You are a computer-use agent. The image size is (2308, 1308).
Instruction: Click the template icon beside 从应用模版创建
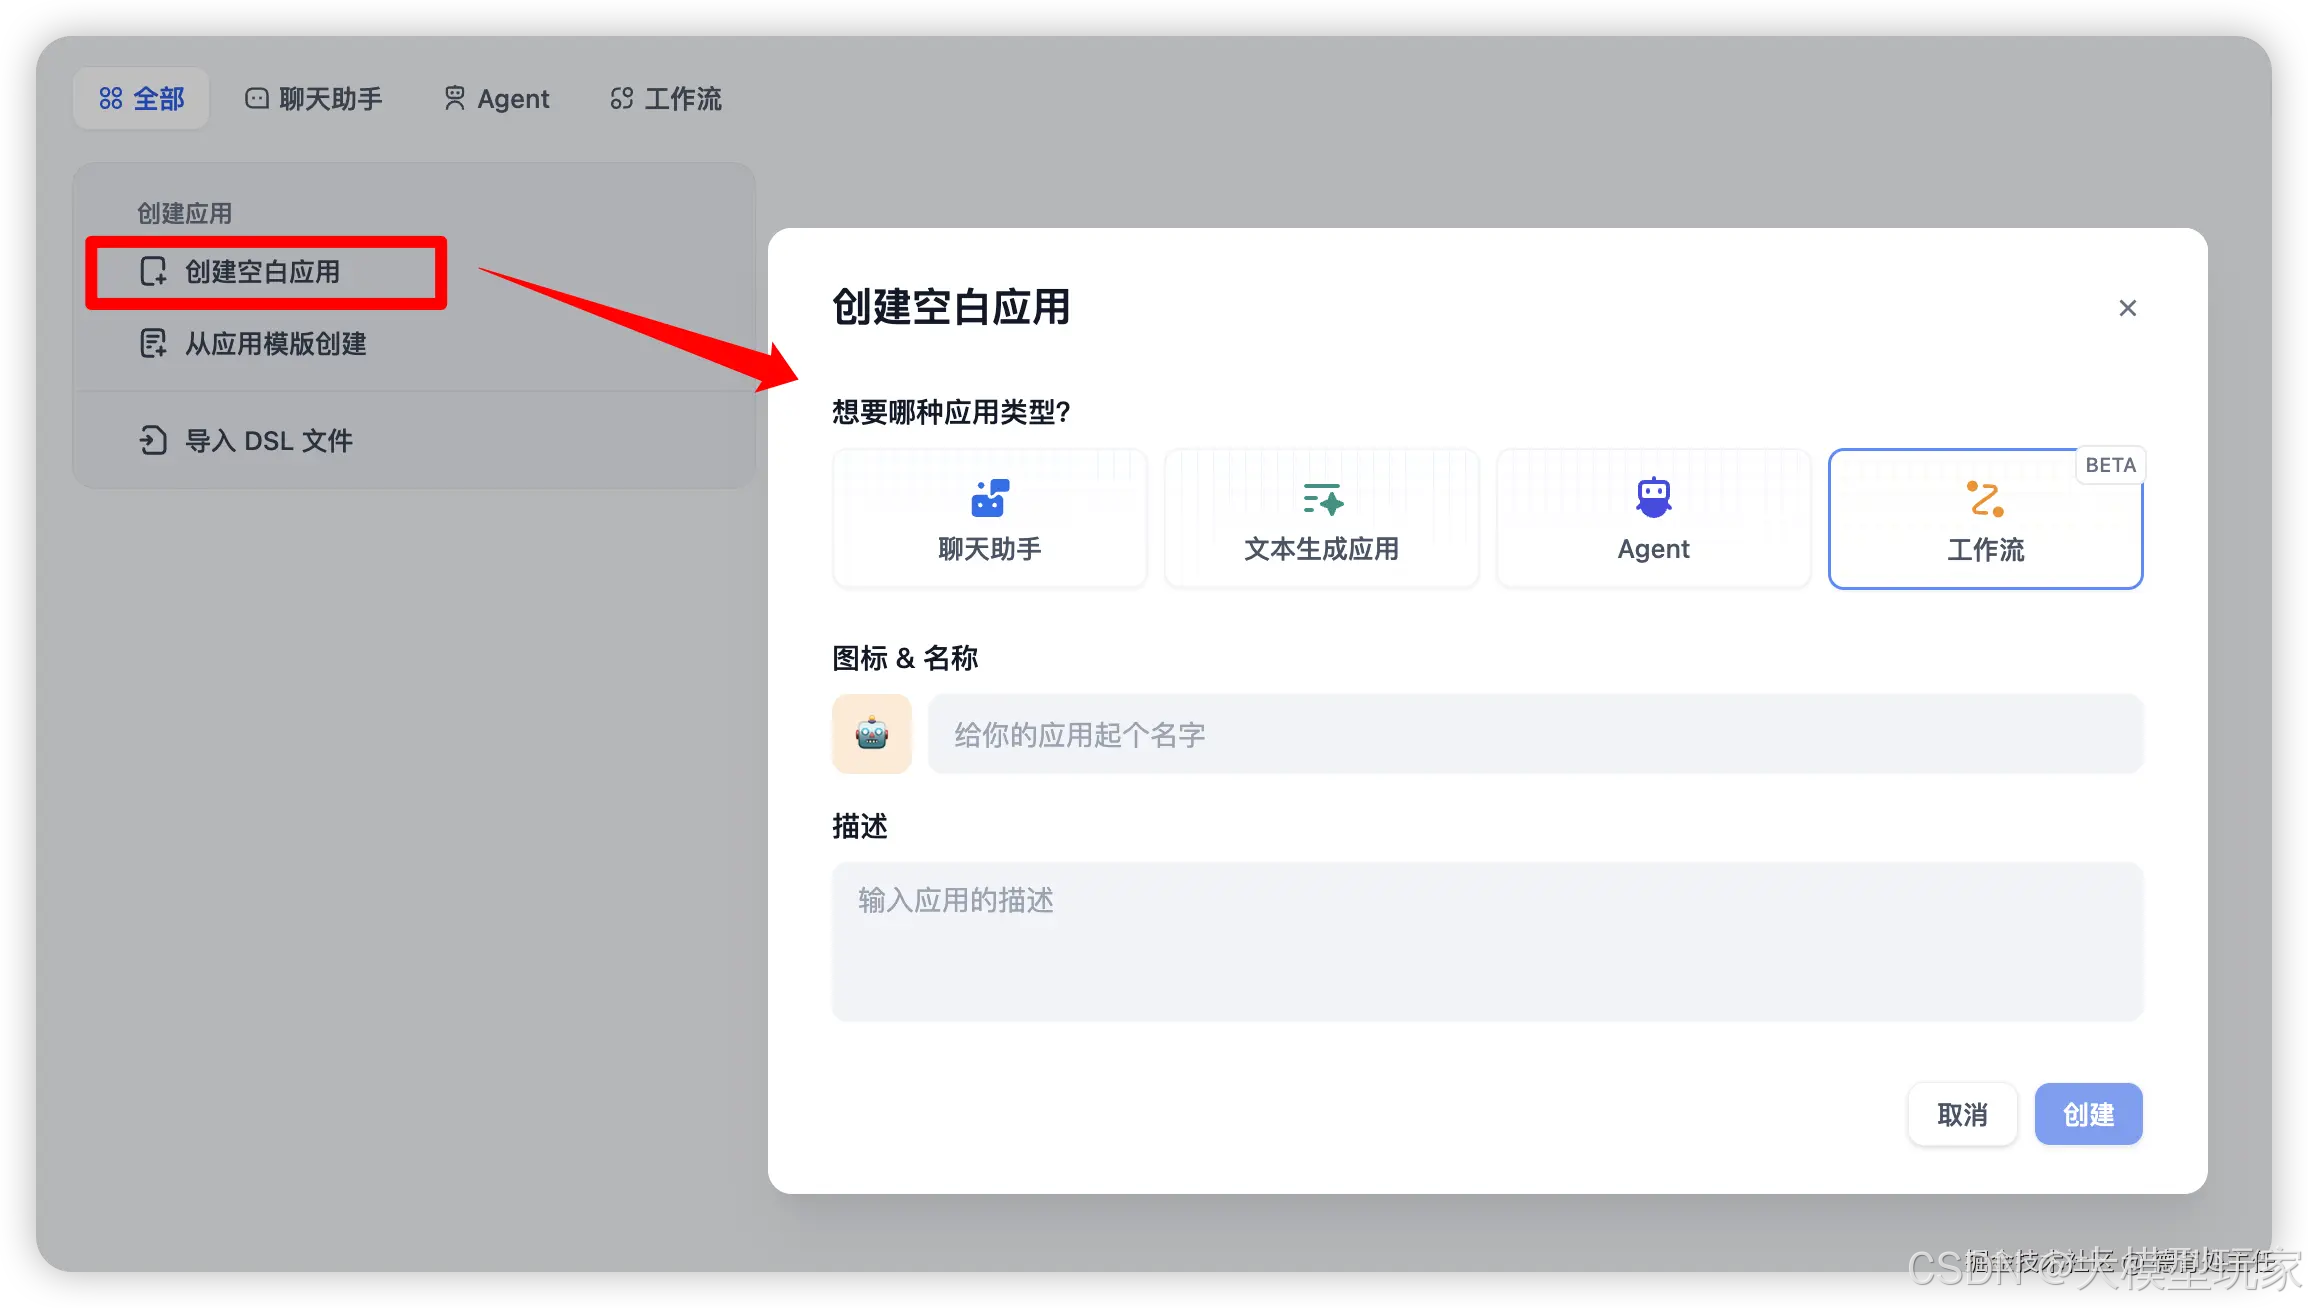click(x=152, y=343)
